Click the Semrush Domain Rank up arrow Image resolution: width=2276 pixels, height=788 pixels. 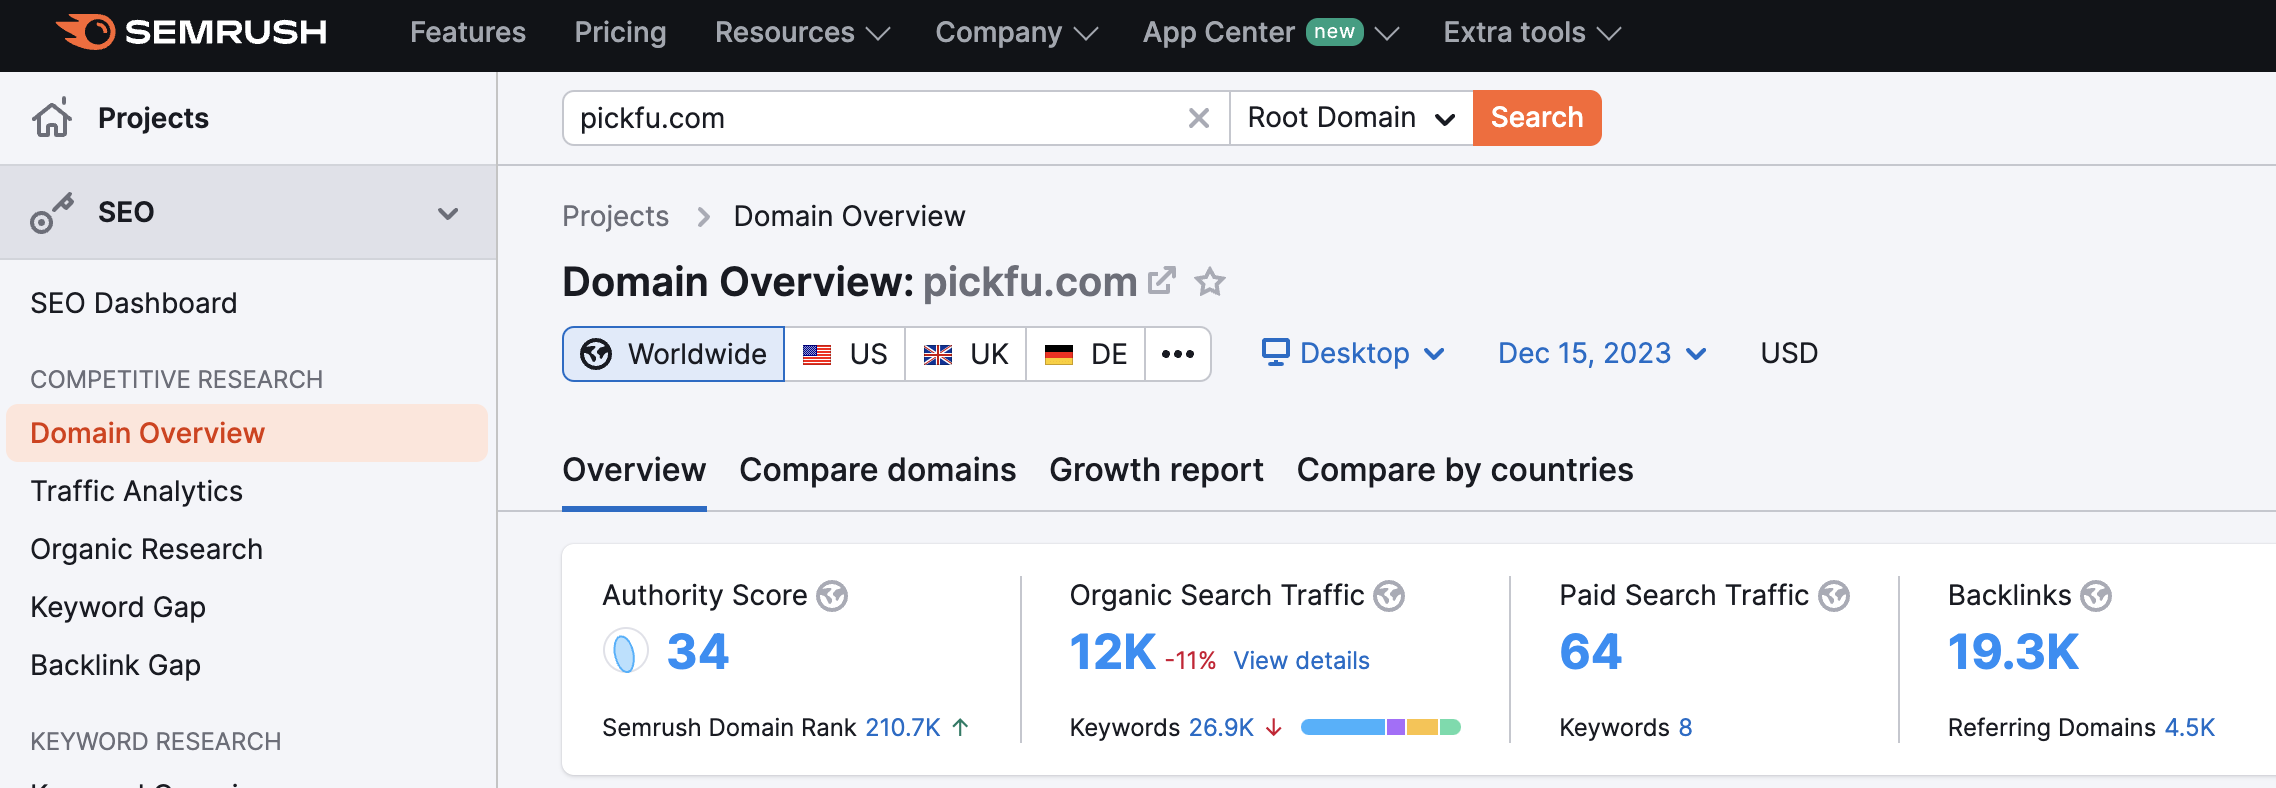960,727
